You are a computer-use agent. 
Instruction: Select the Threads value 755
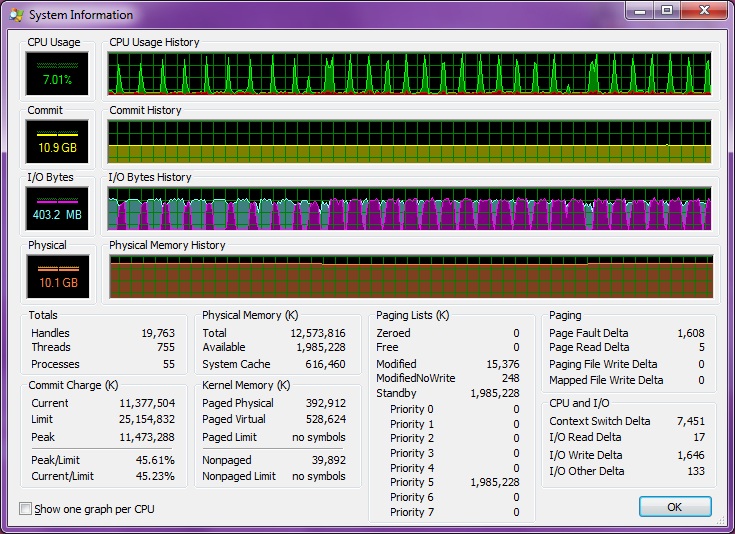165,347
